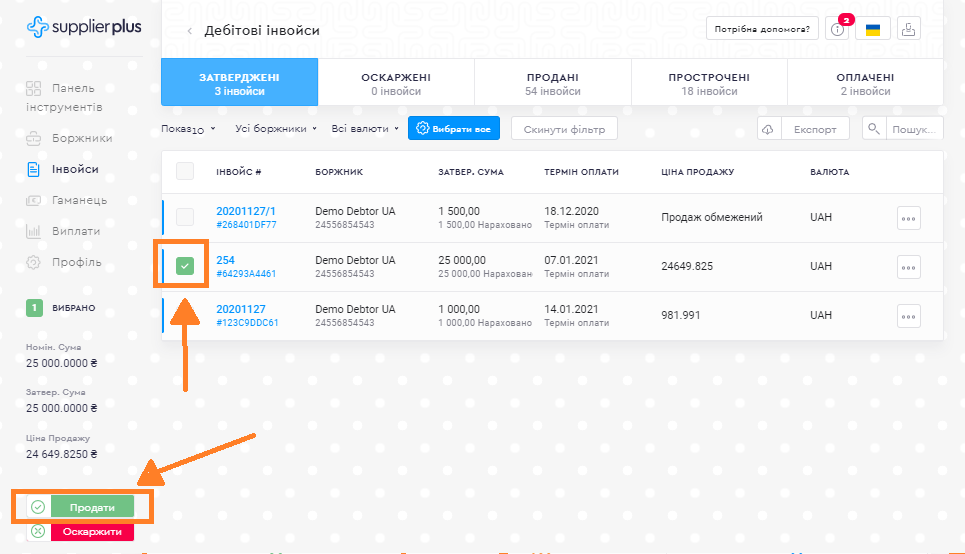
Task: Open three-dot menu for invoice 20201127
Action: 908,316
